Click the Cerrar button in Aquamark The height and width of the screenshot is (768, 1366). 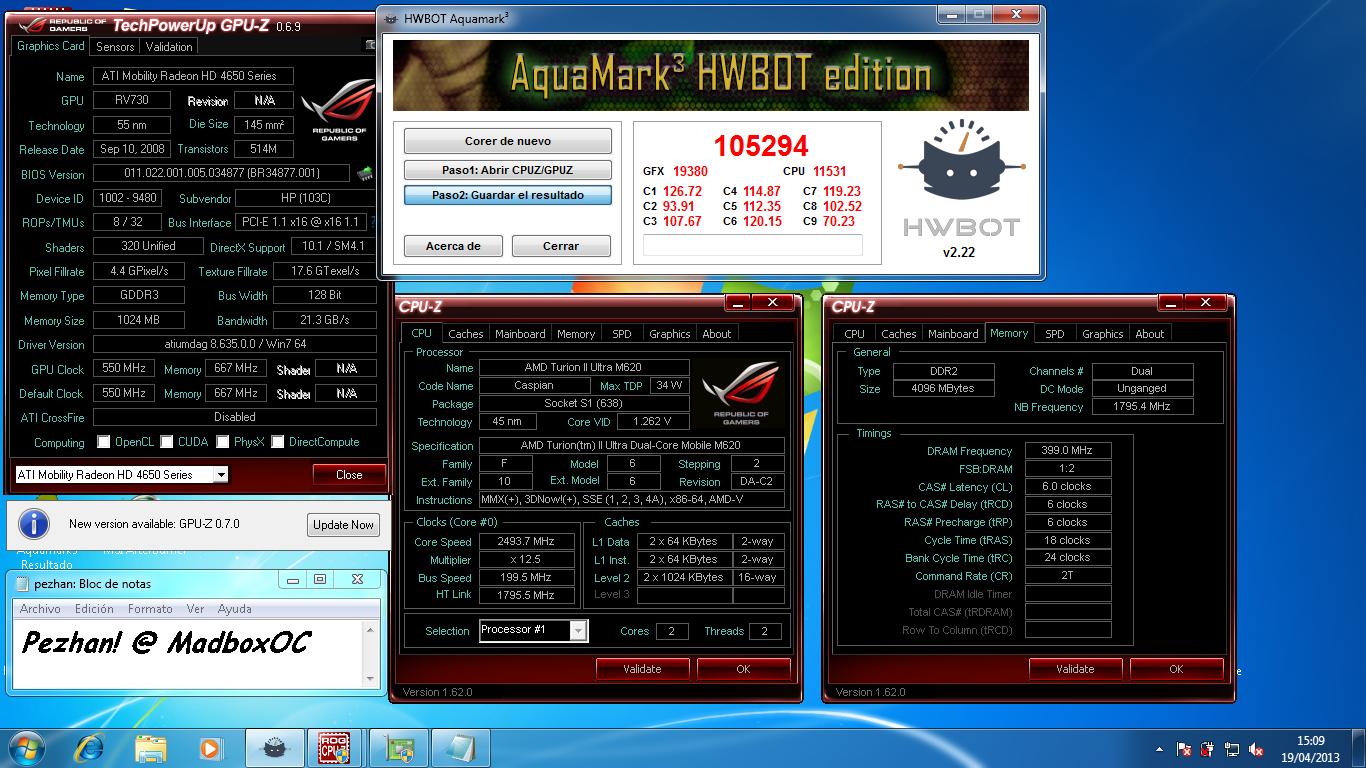point(561,246)
